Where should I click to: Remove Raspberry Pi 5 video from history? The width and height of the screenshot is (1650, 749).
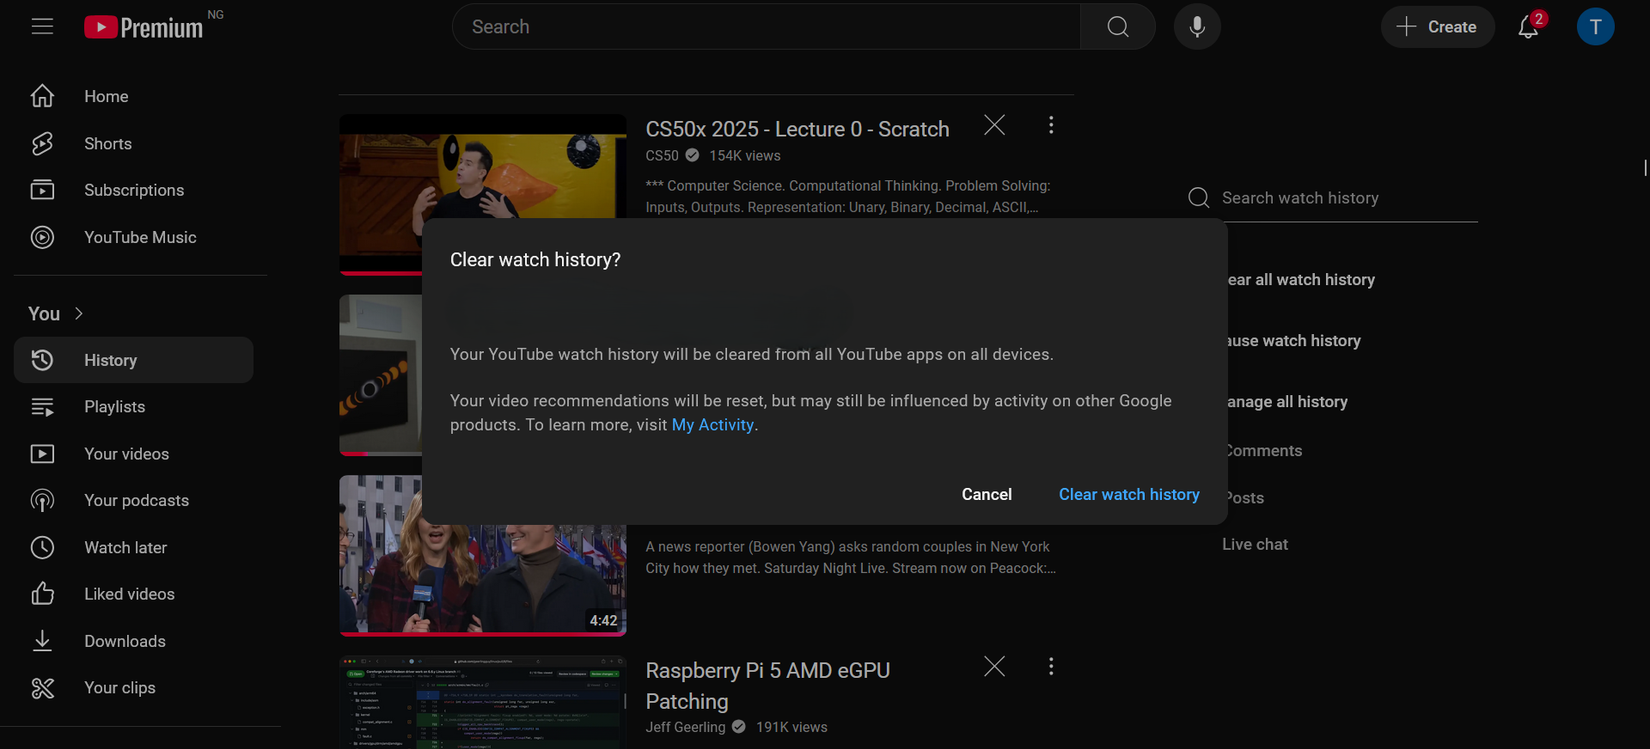pos(994,666)
